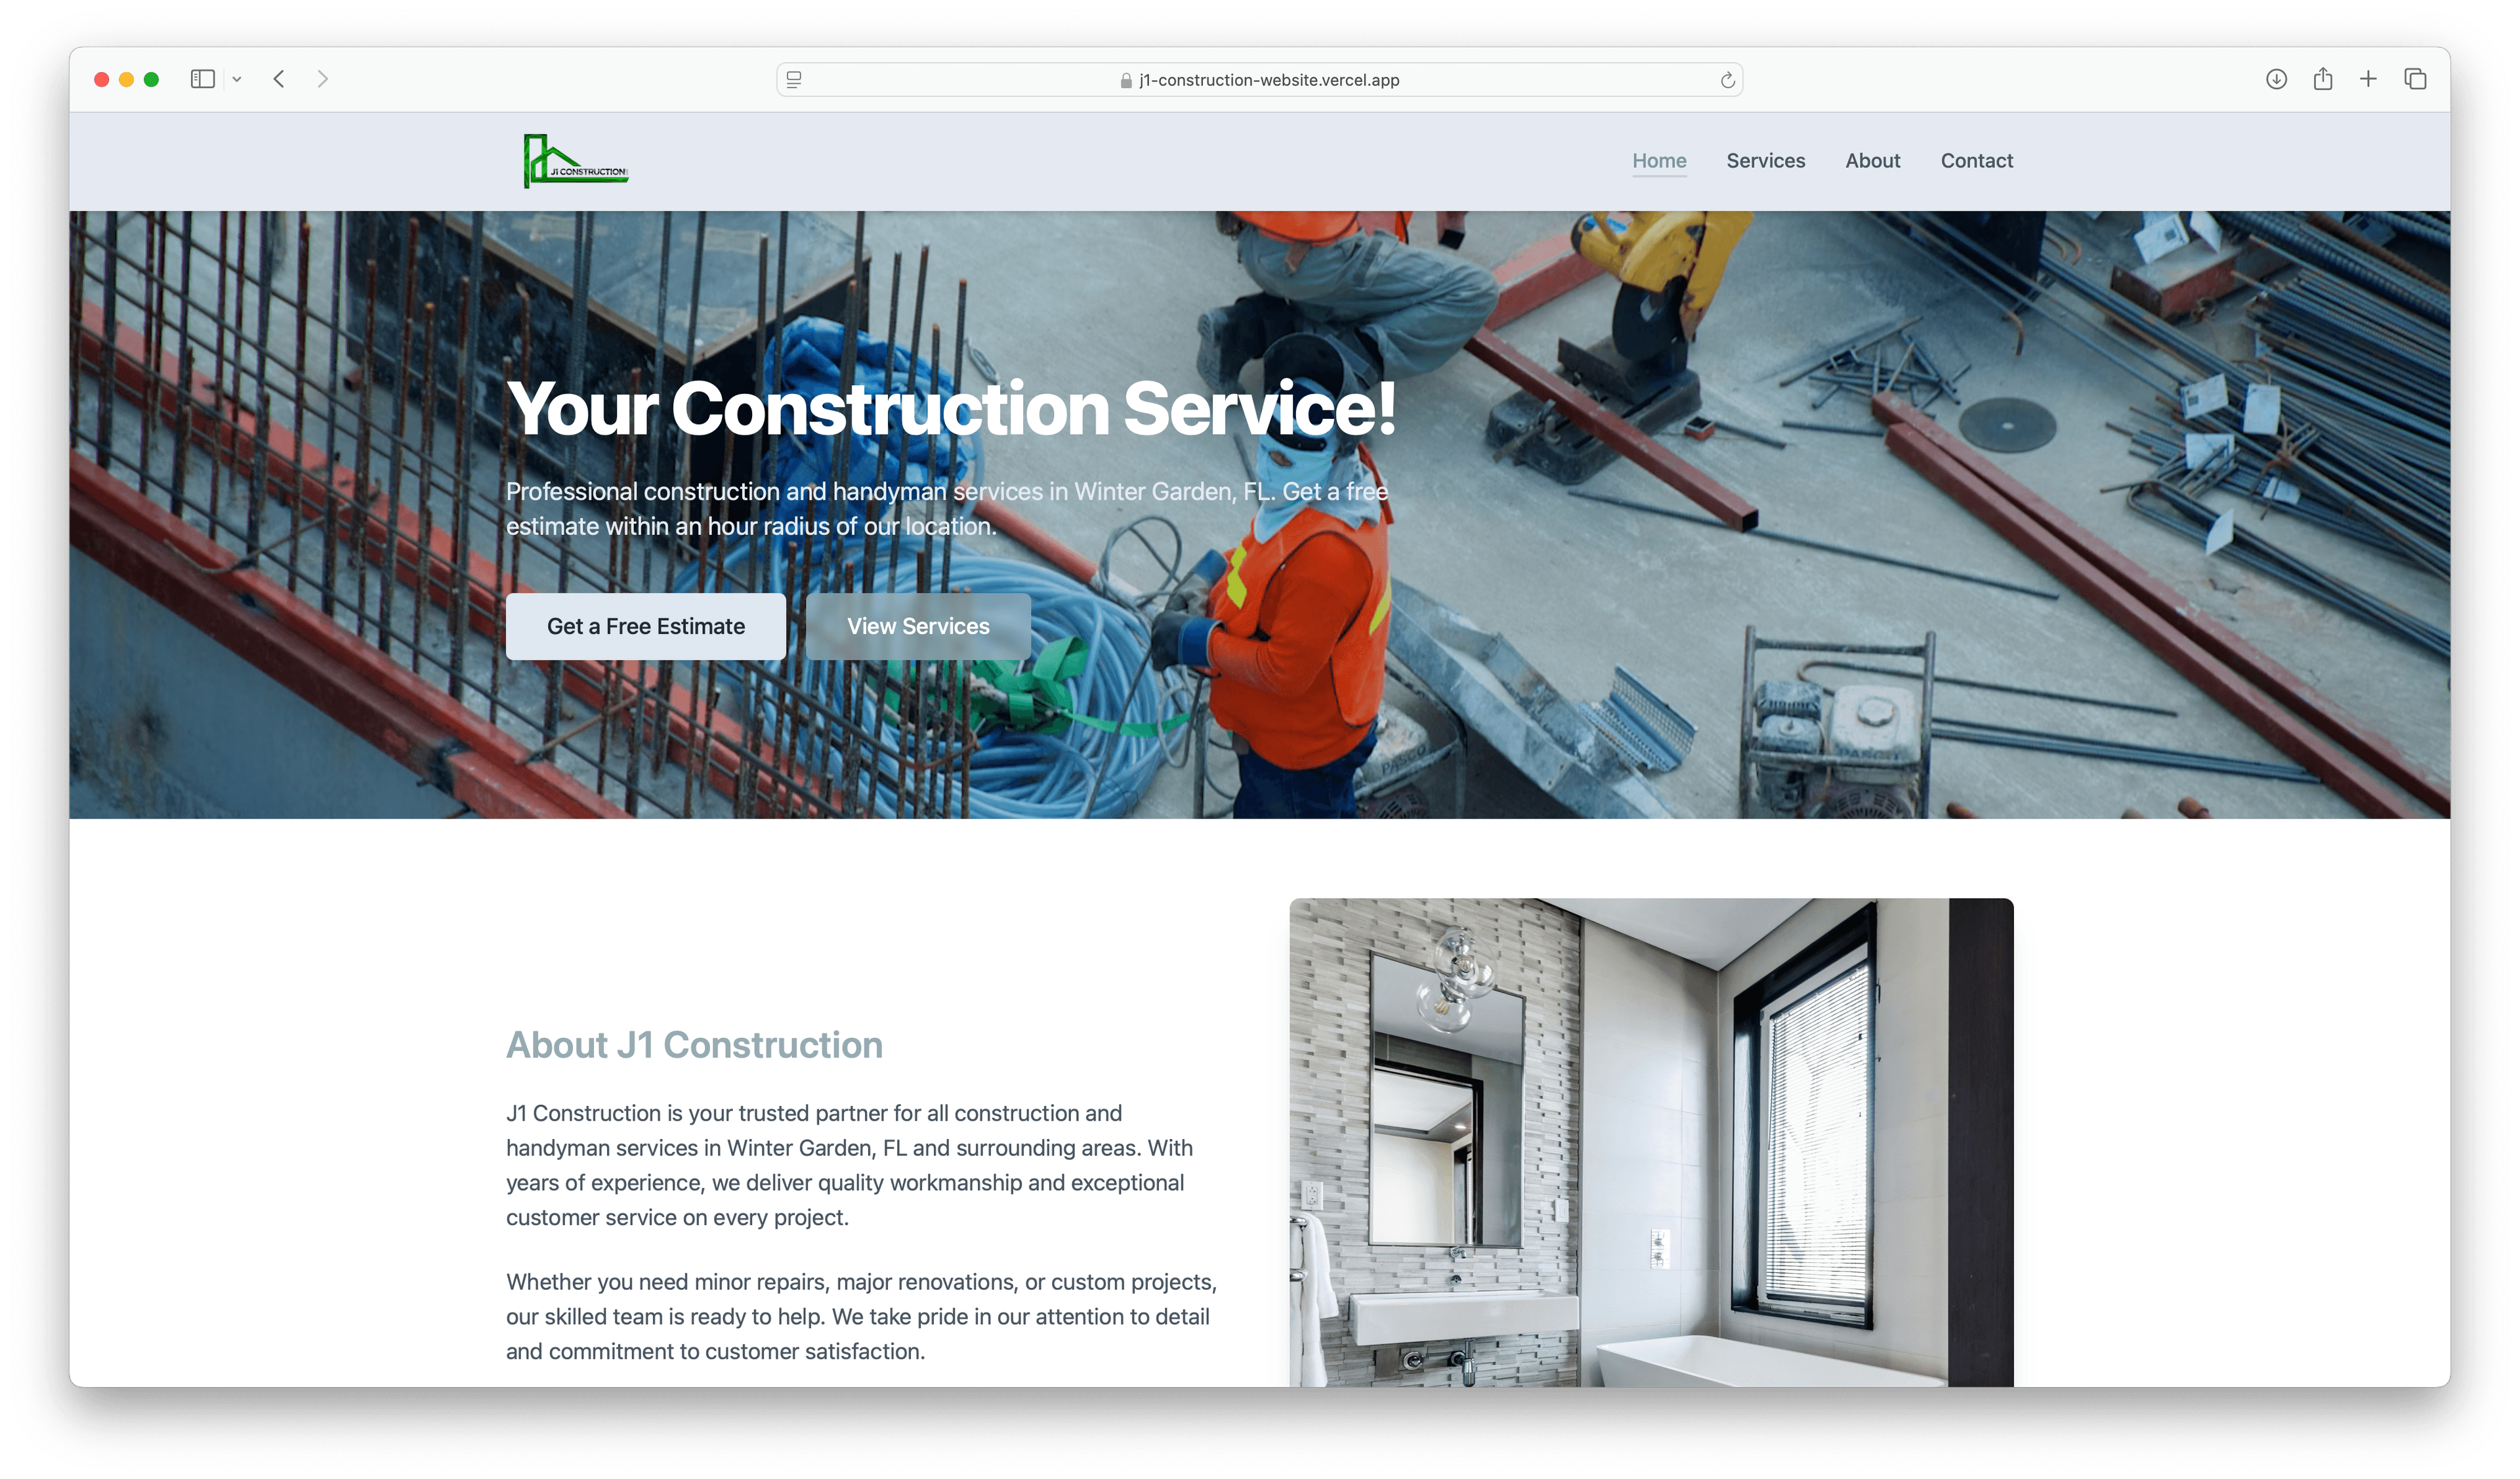Open the Share icon in toolbar
This screenshot has height=1479, width=2520.
(2322, 78)
